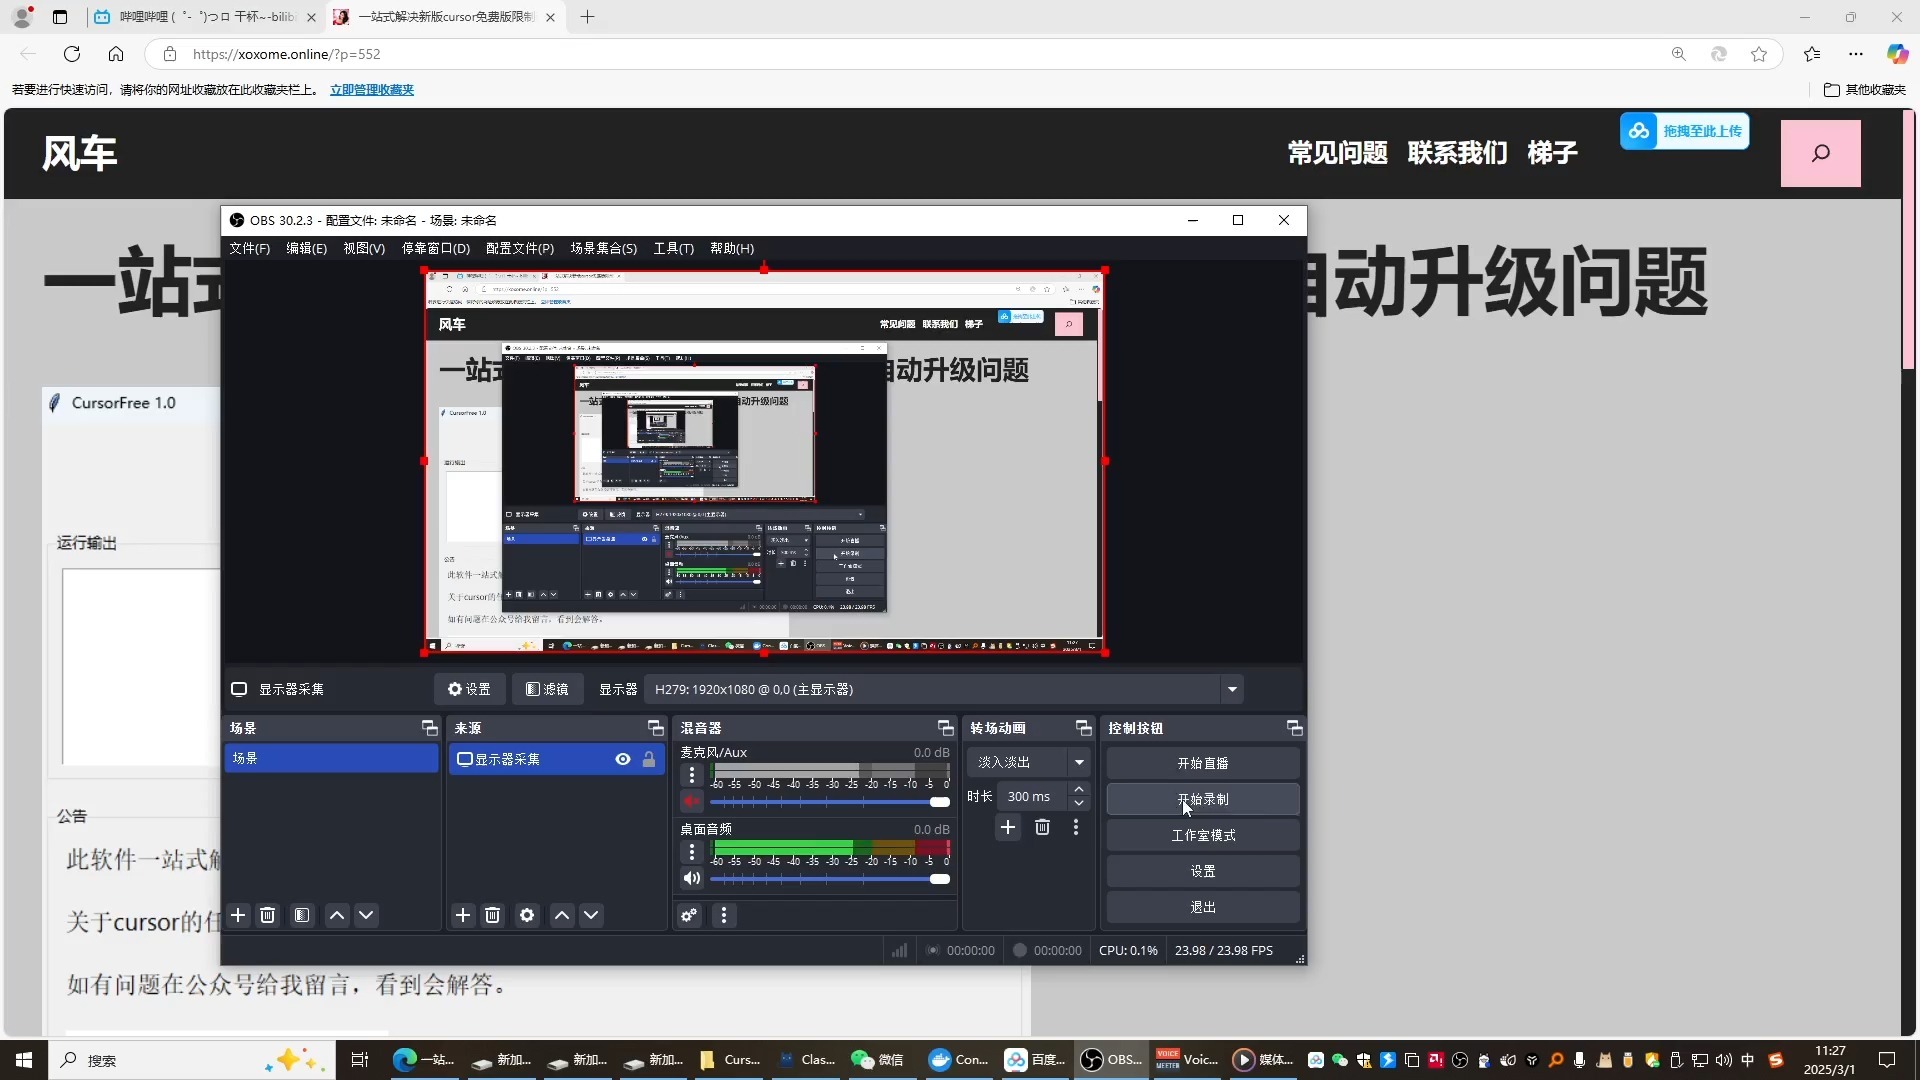The height and width of the screenshot is (1080, 1920).
Task: Move source up in the list
Action: point(562,915)
